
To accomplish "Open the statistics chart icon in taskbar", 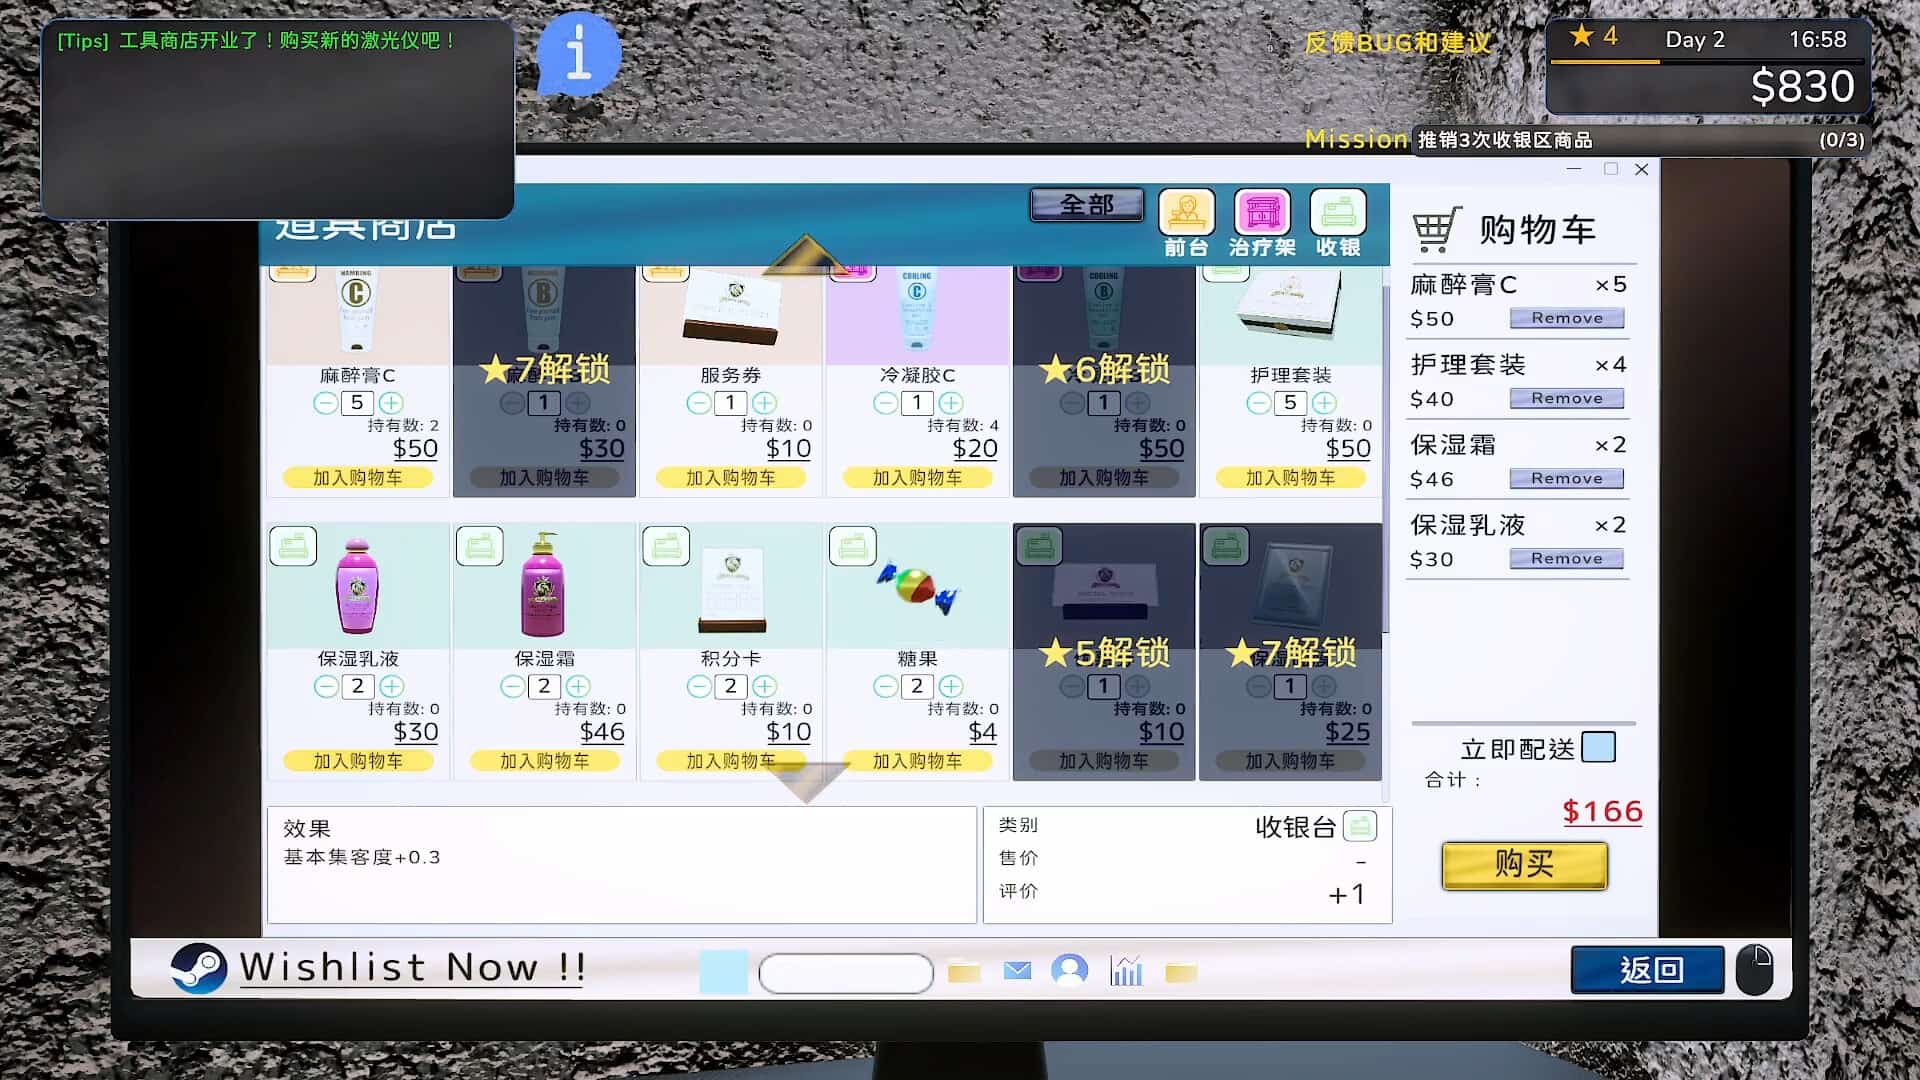I will pyautogui.click(x=1126, y=970).
